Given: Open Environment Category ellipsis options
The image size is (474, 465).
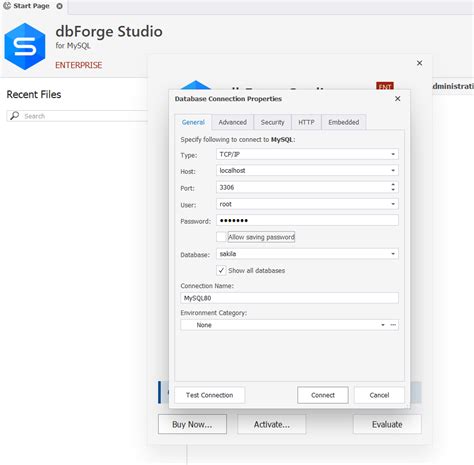Looking at the screenshot, I should pos(393,325).
